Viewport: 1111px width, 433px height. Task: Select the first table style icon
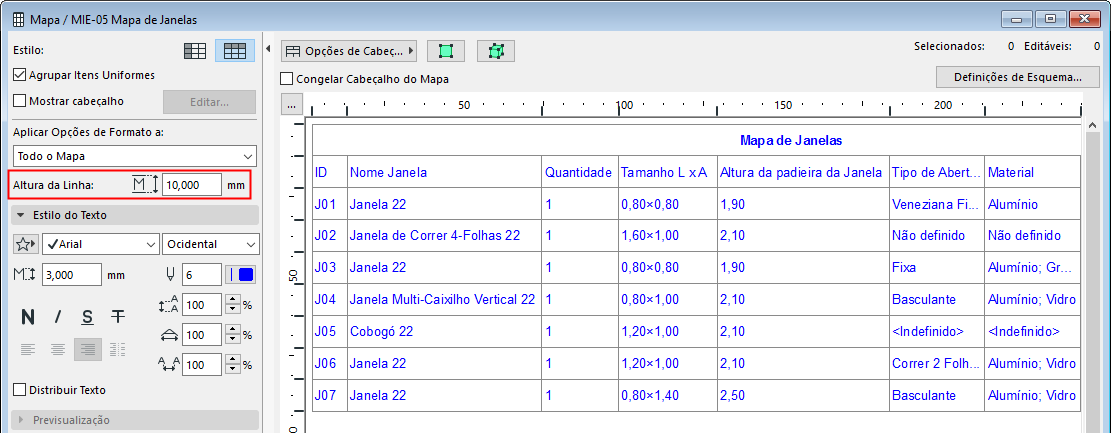pyautogui.click(x=195, y=51)
